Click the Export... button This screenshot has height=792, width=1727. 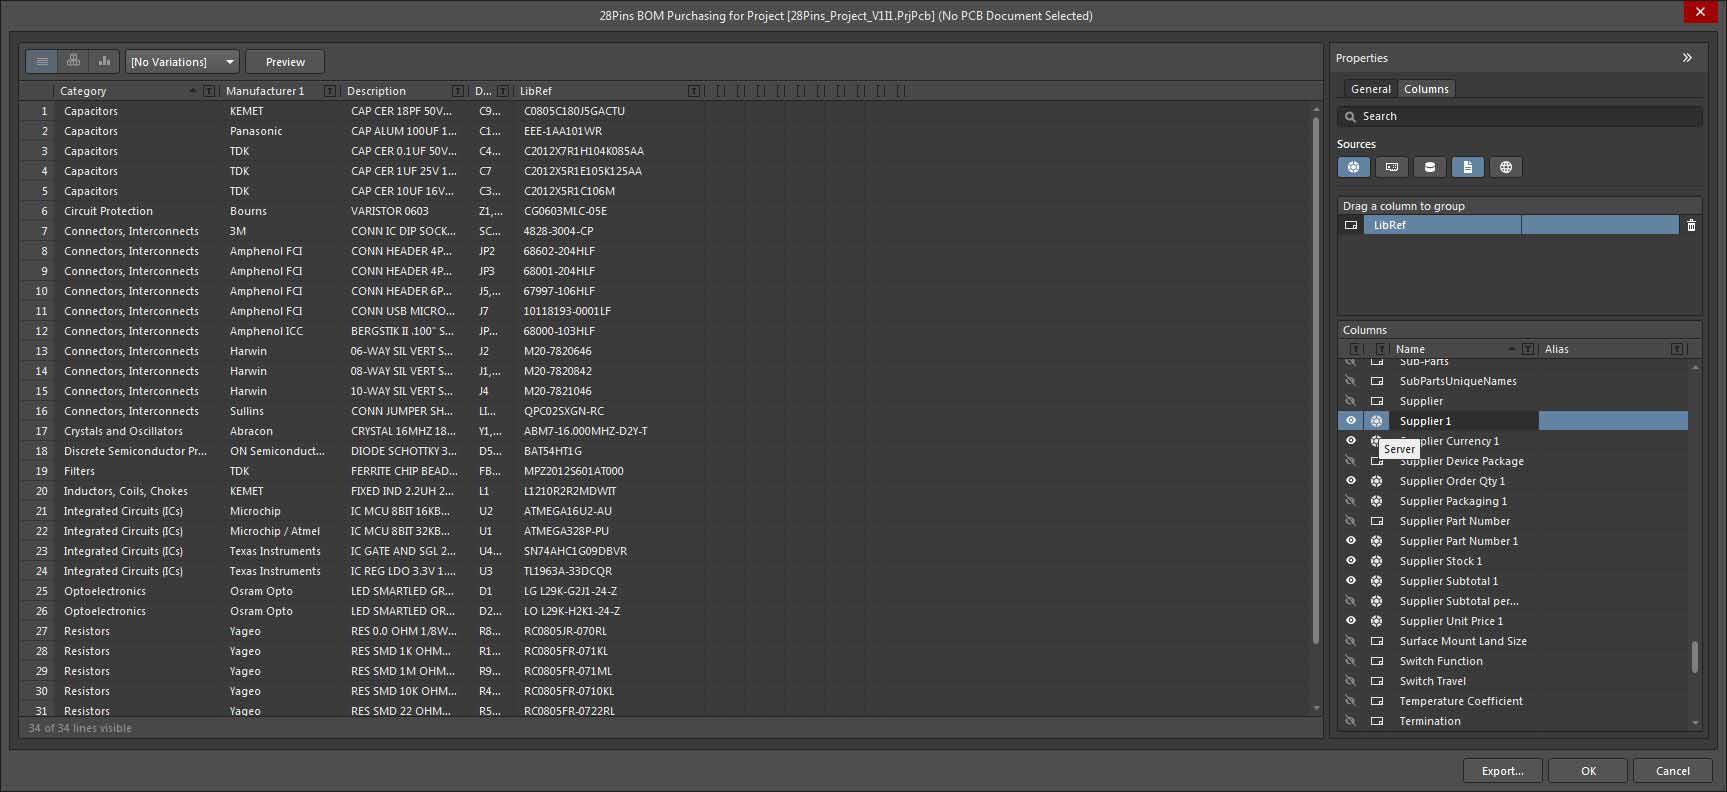click(1502, 771)
